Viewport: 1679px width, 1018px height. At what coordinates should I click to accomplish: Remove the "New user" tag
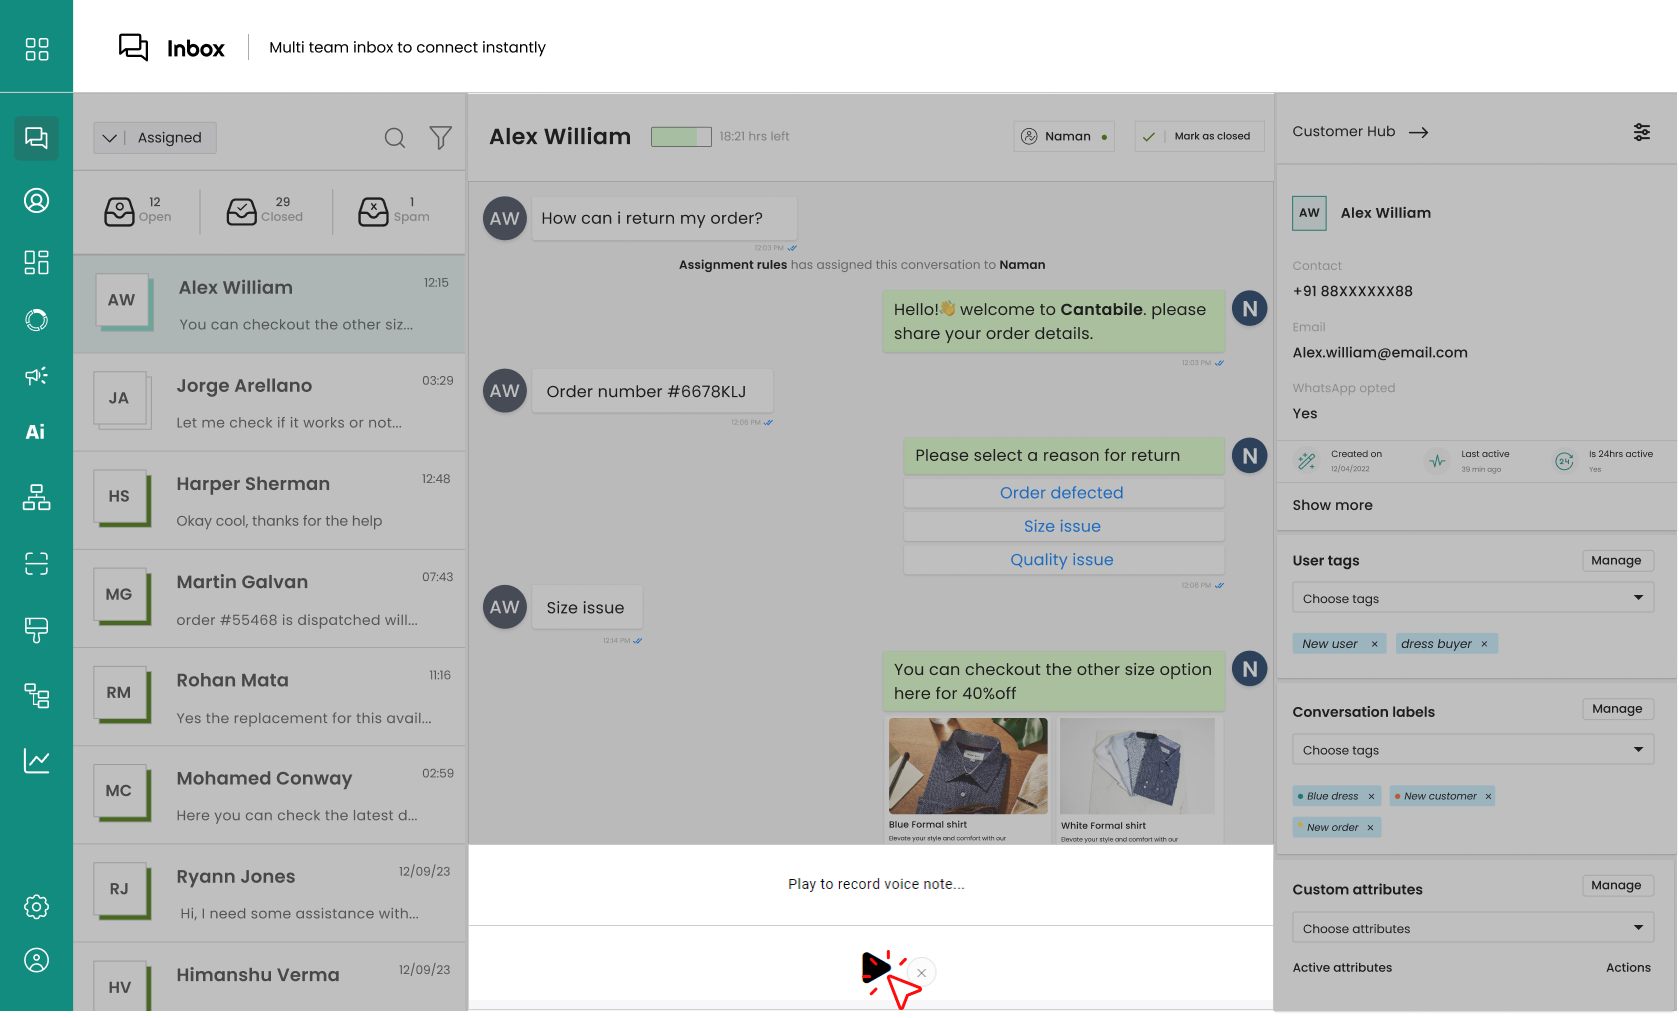tap(1374, 644)
